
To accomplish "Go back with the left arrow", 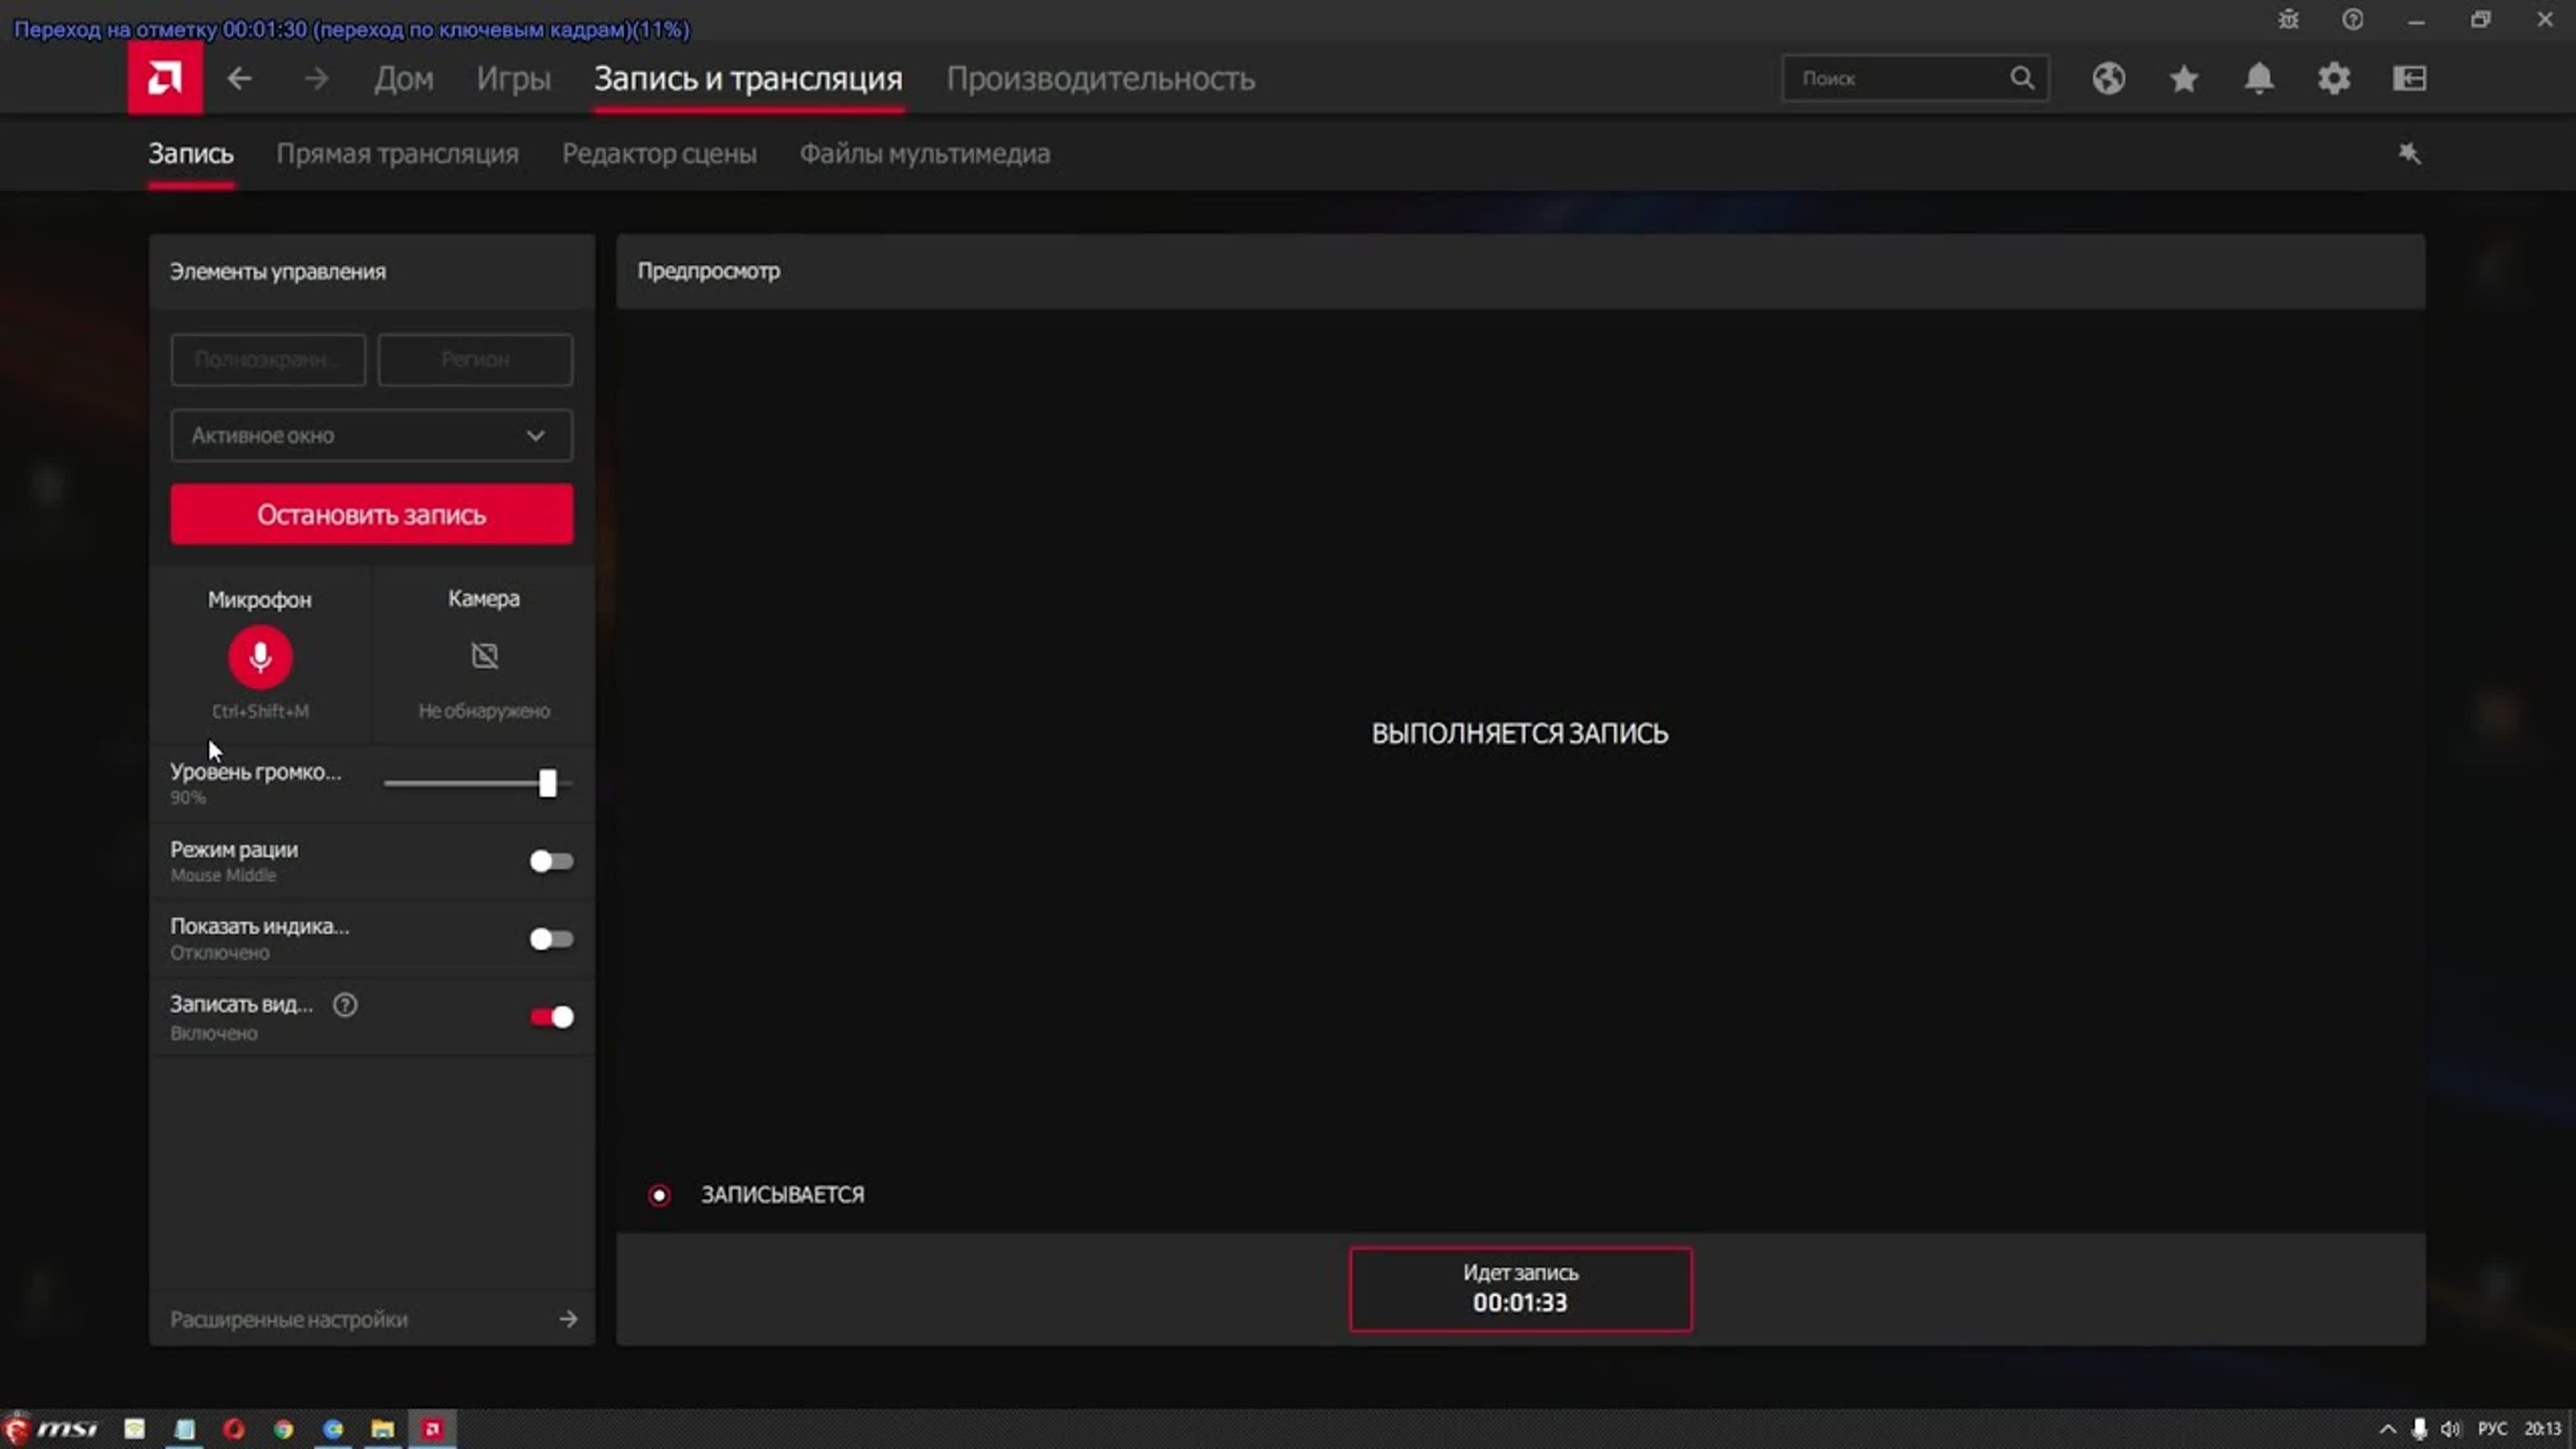I will 239,78.
